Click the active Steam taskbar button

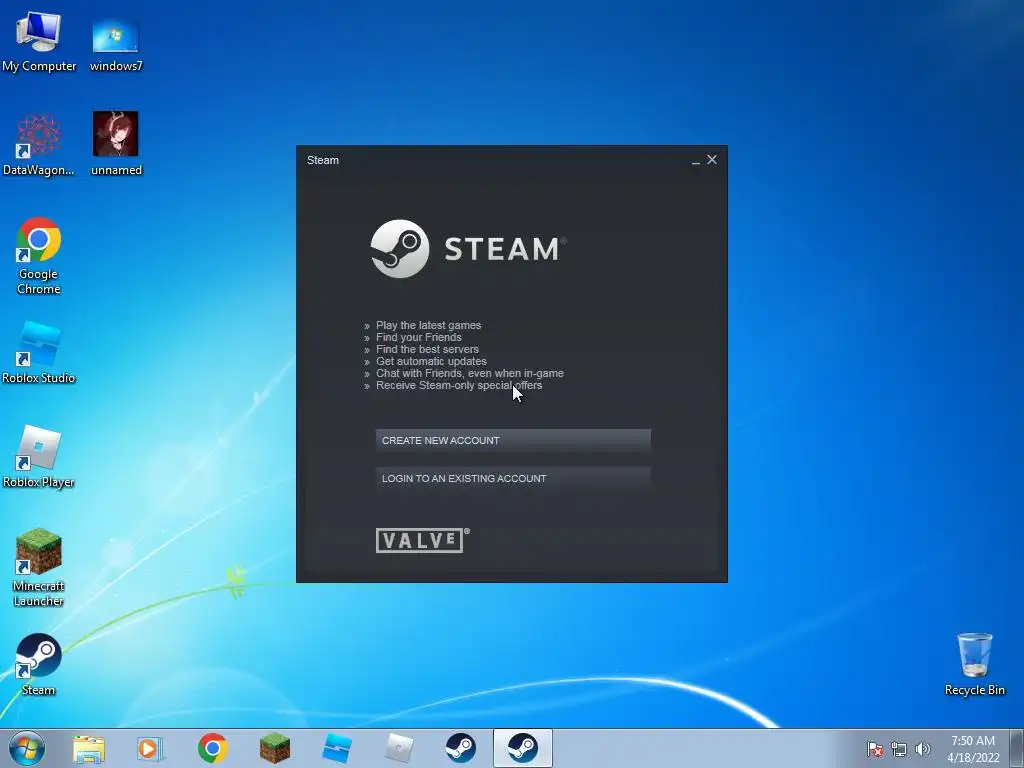(522, 748)
